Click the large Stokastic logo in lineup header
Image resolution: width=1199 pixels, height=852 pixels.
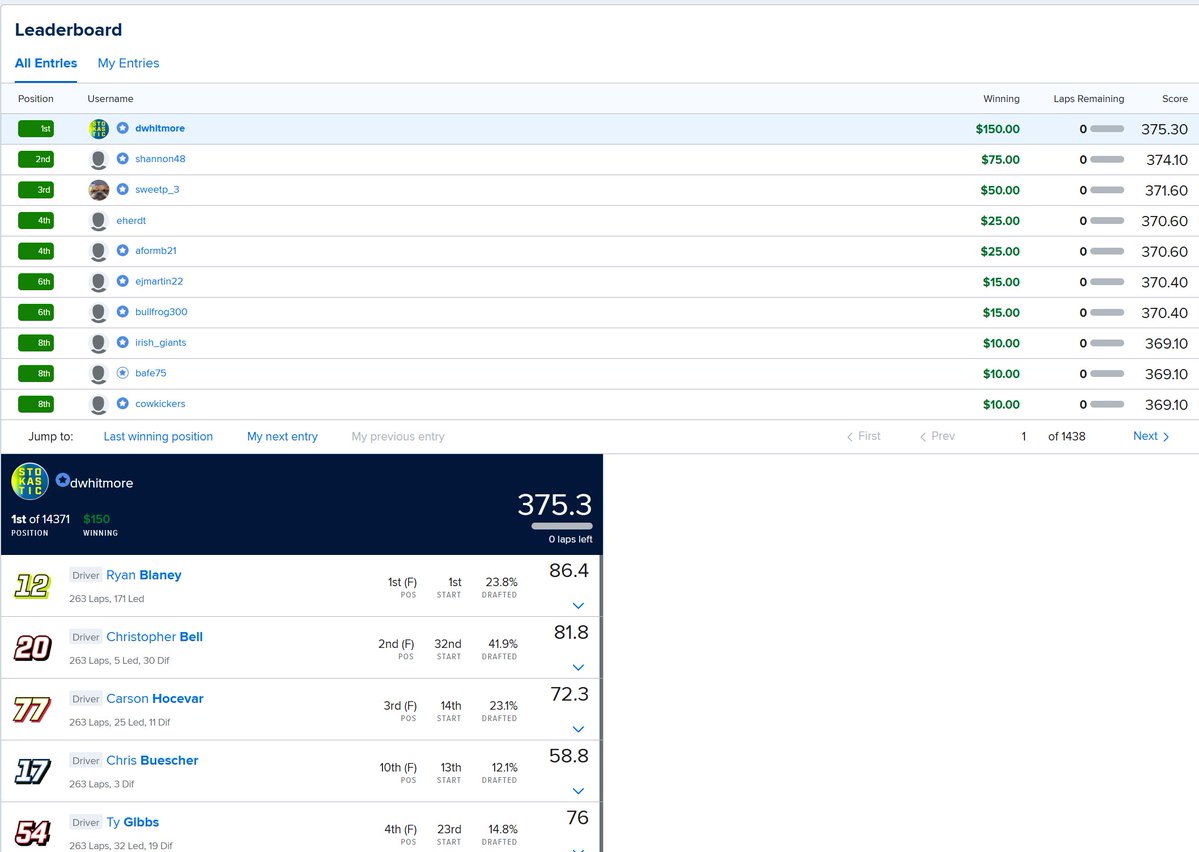30,481
